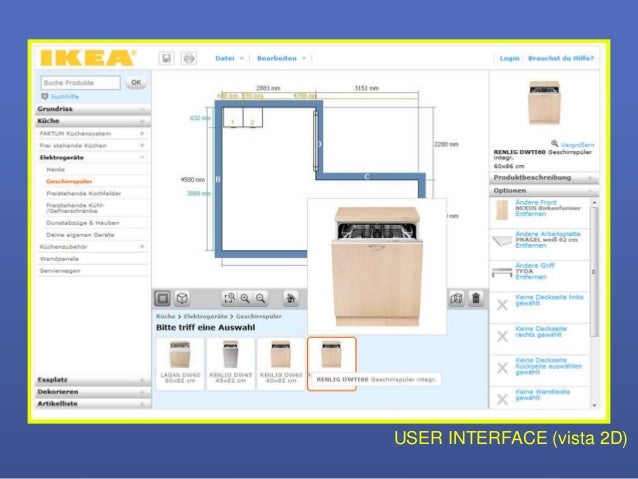Image resolution: width=638 pixels, height=479 pixels.
Task: Expand the Essplatz section
Action: tap(93, 380)
